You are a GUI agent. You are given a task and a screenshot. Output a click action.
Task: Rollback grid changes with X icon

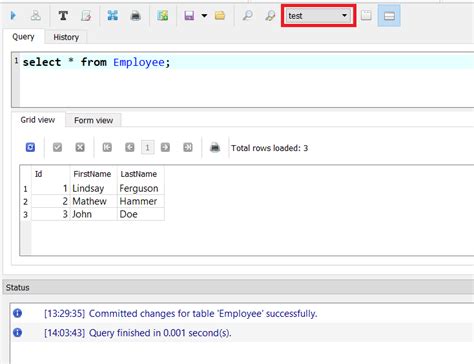tap(80, 147)
